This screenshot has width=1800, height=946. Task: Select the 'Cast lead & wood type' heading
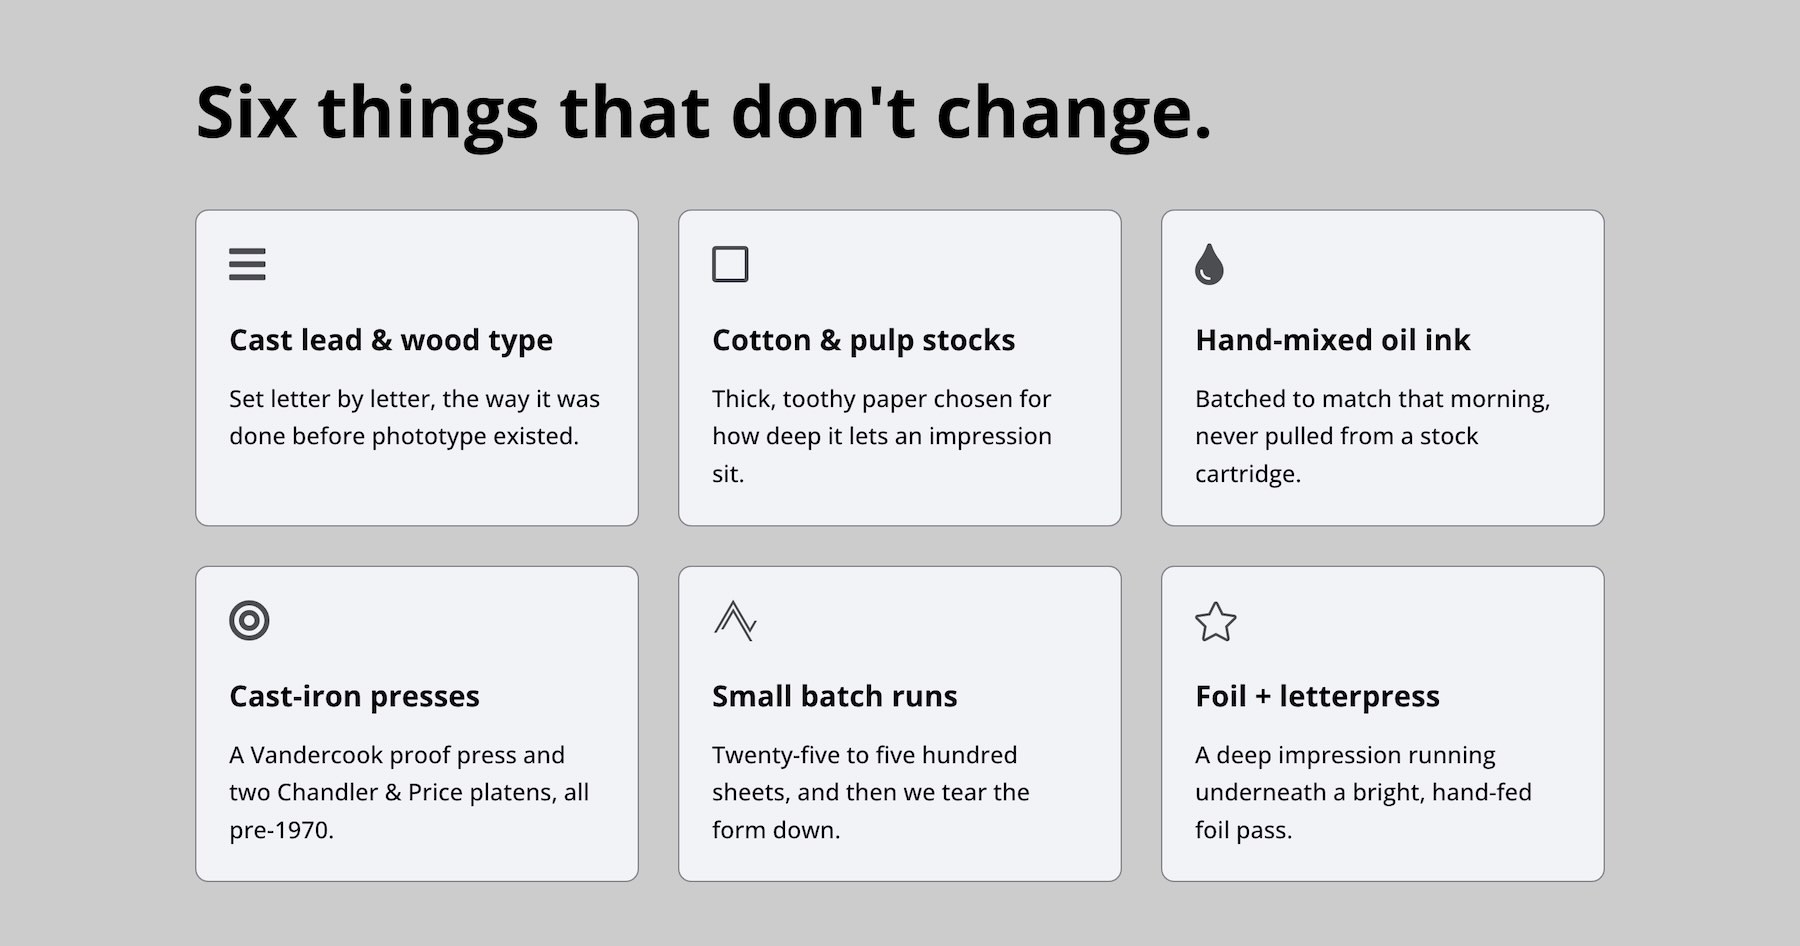(x=391, y=340)
